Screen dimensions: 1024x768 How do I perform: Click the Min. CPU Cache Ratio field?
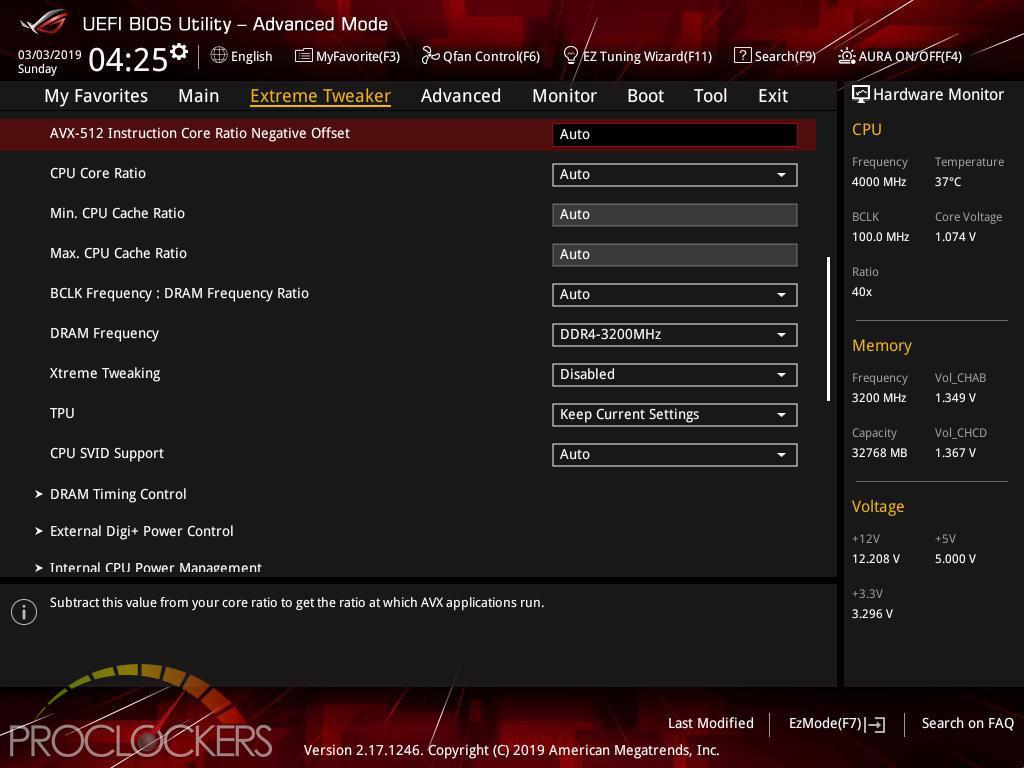tap(675, 215)
